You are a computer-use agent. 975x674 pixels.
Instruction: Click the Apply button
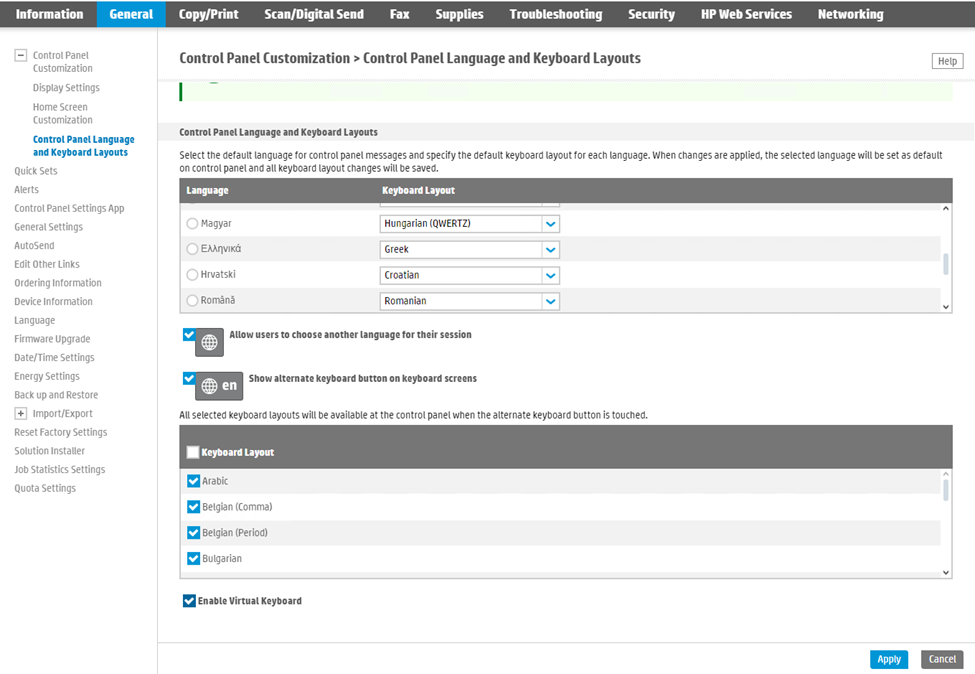coord(889,659)
